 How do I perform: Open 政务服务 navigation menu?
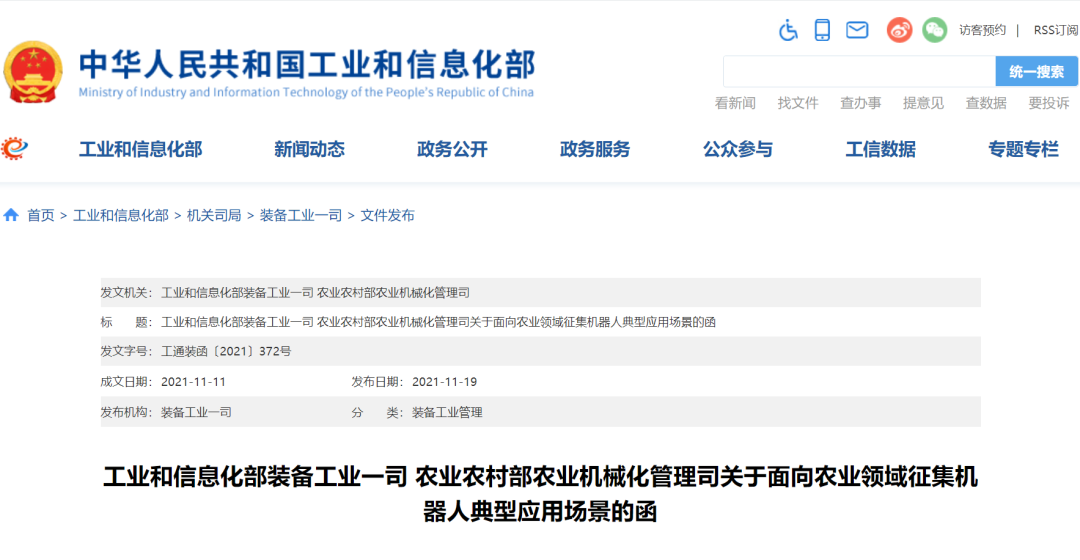coord(595,149)
